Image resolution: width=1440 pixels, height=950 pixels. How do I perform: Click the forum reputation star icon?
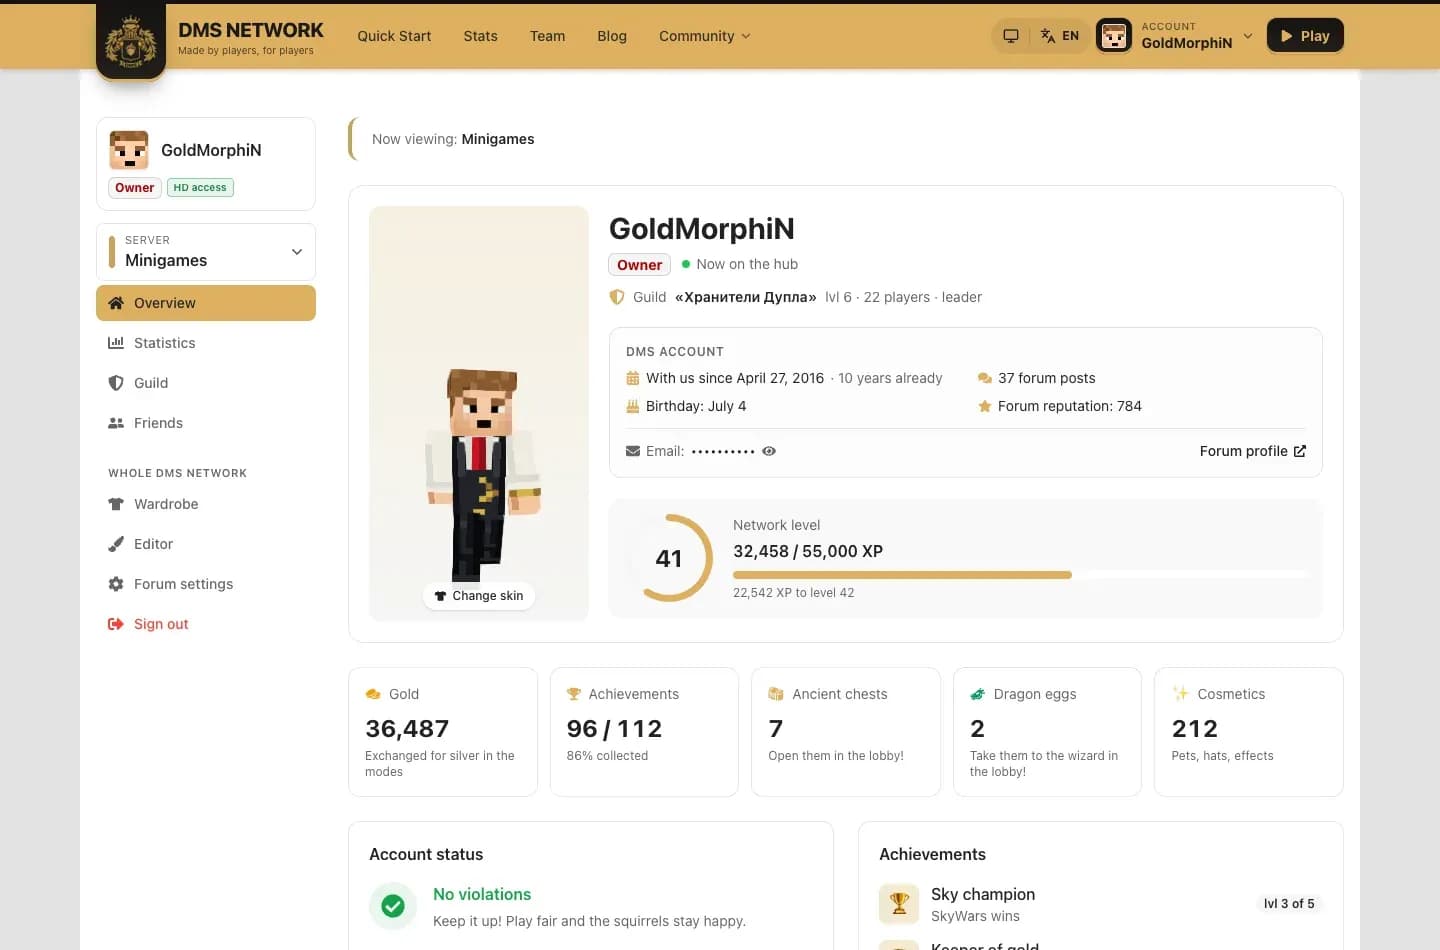point(985,406)
